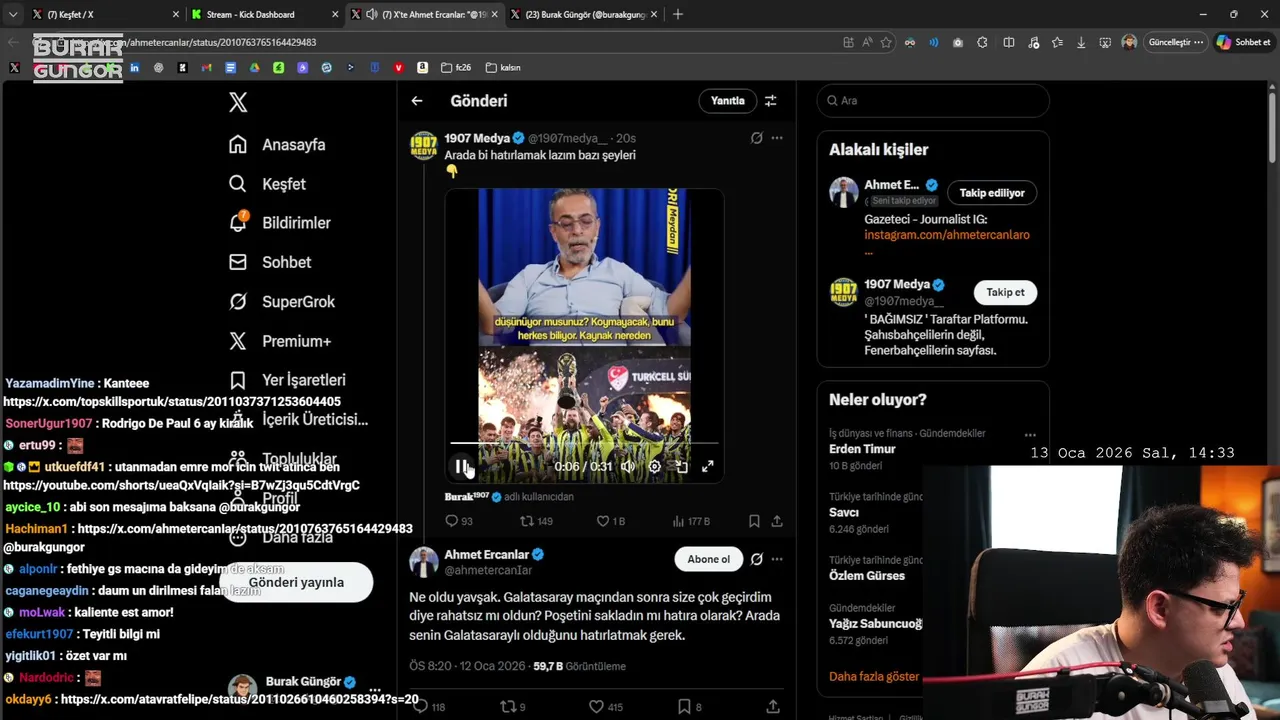Open Keşfet in the sidebar
Image resolution: width=1280 pixels, height=720 pixels.
(267, 184)
